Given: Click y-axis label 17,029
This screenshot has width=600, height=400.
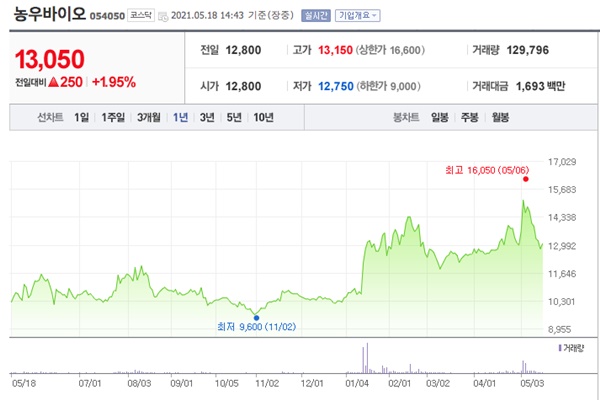Looking at the screenshot, I should [562, 162].
